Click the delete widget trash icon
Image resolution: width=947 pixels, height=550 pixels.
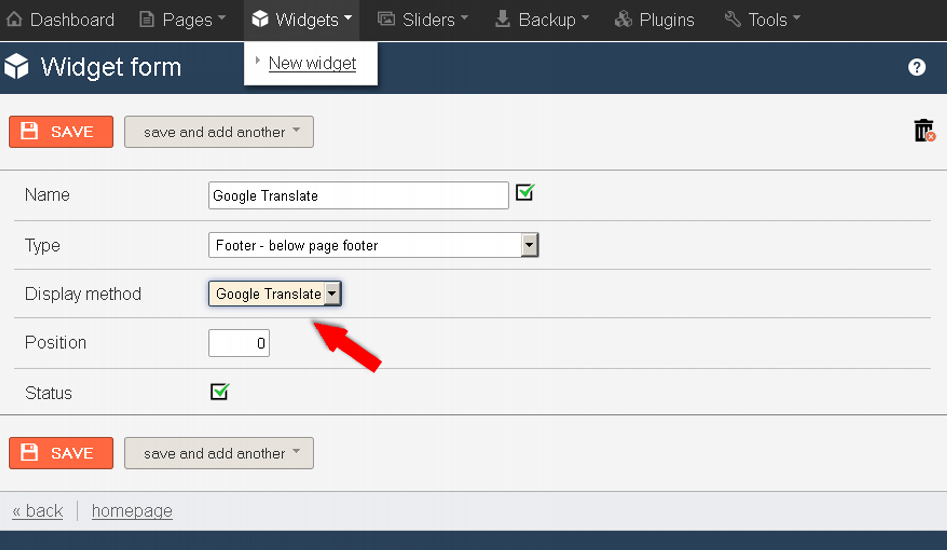(x=924, y=130)
